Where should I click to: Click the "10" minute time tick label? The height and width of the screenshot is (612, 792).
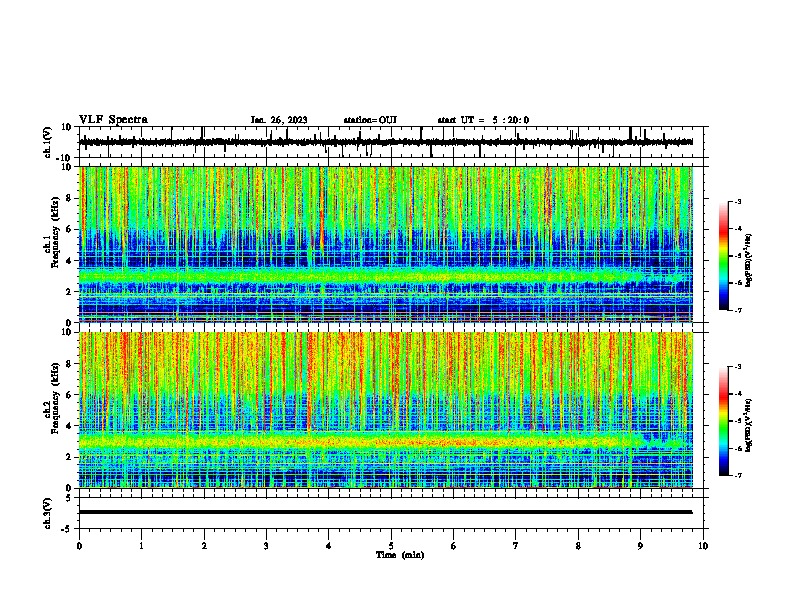[x=703, y=546]
